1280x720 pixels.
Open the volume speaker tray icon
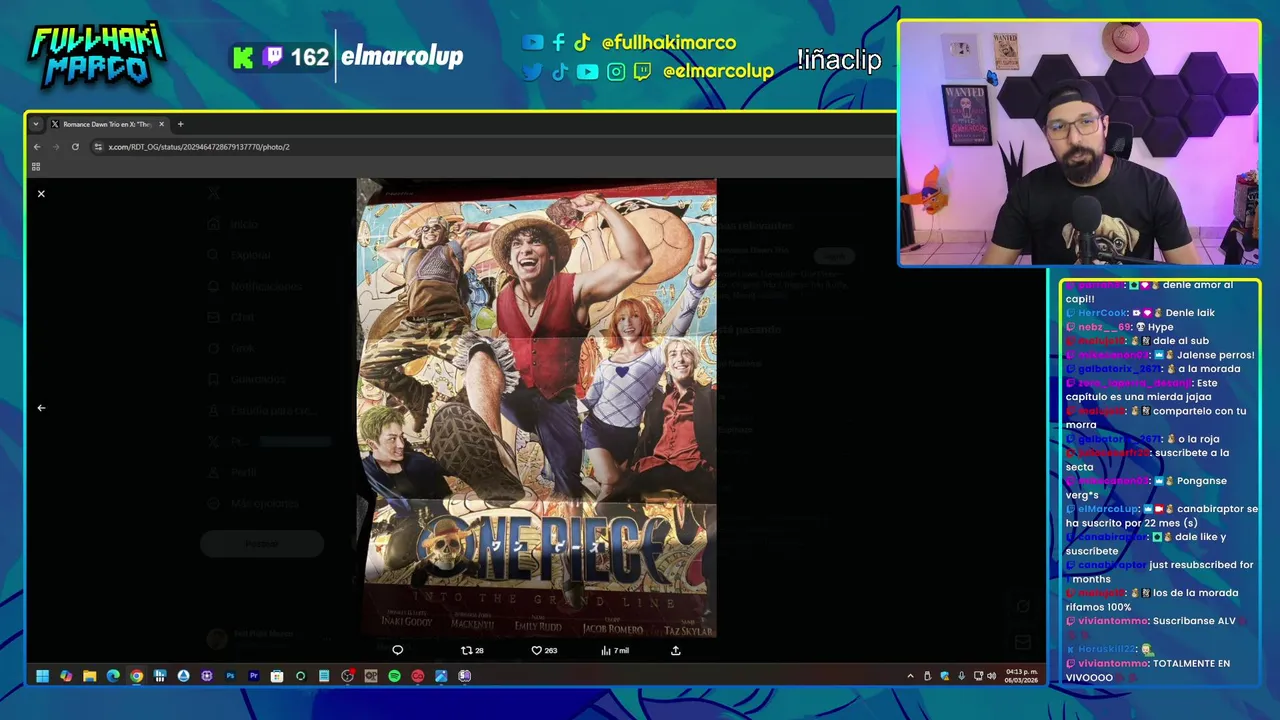click(991, 676)
